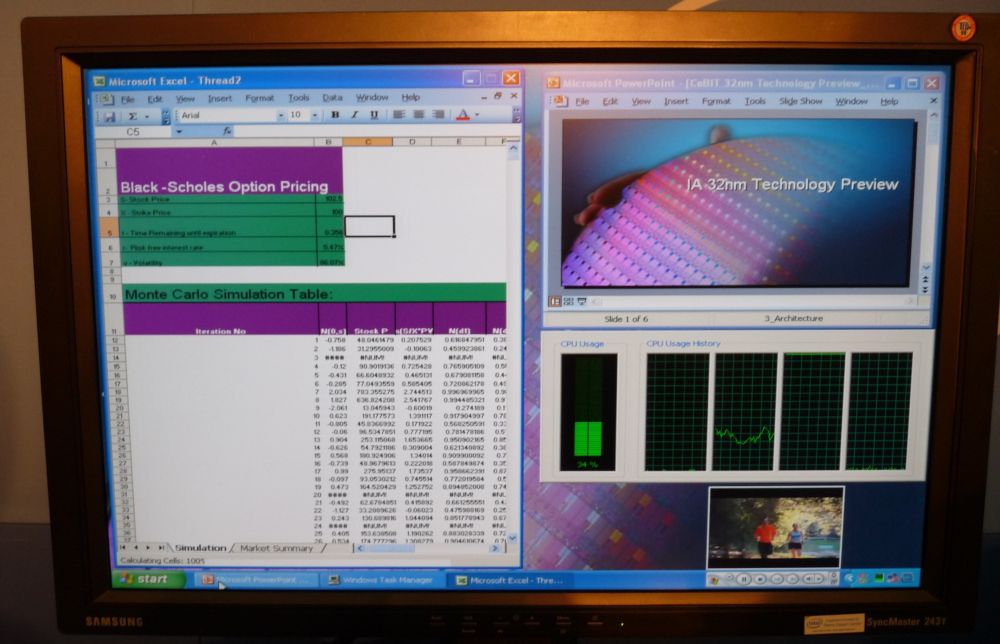The width and height of the screenshot is (1000, 644).
Task: Open the Arial font name dropdown
Action: point(281,115)
